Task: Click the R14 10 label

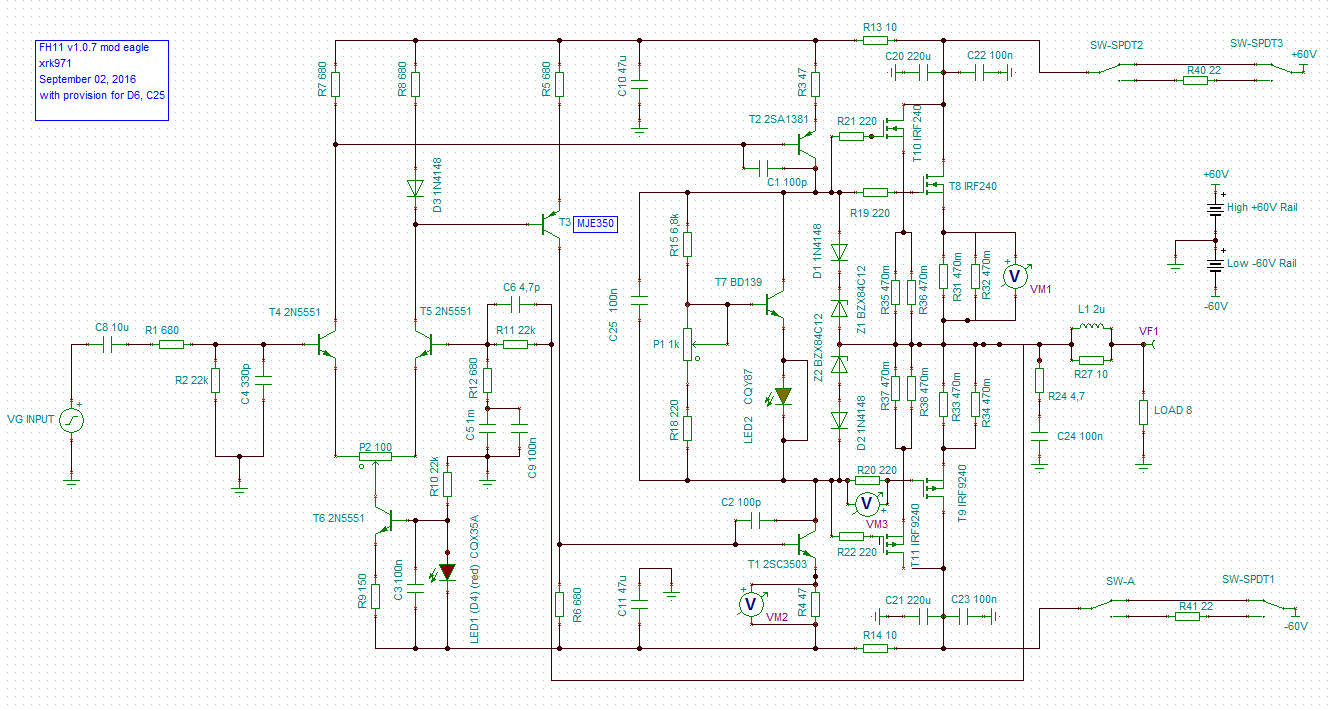Action: pyautogui.click(x=878, y=635)
